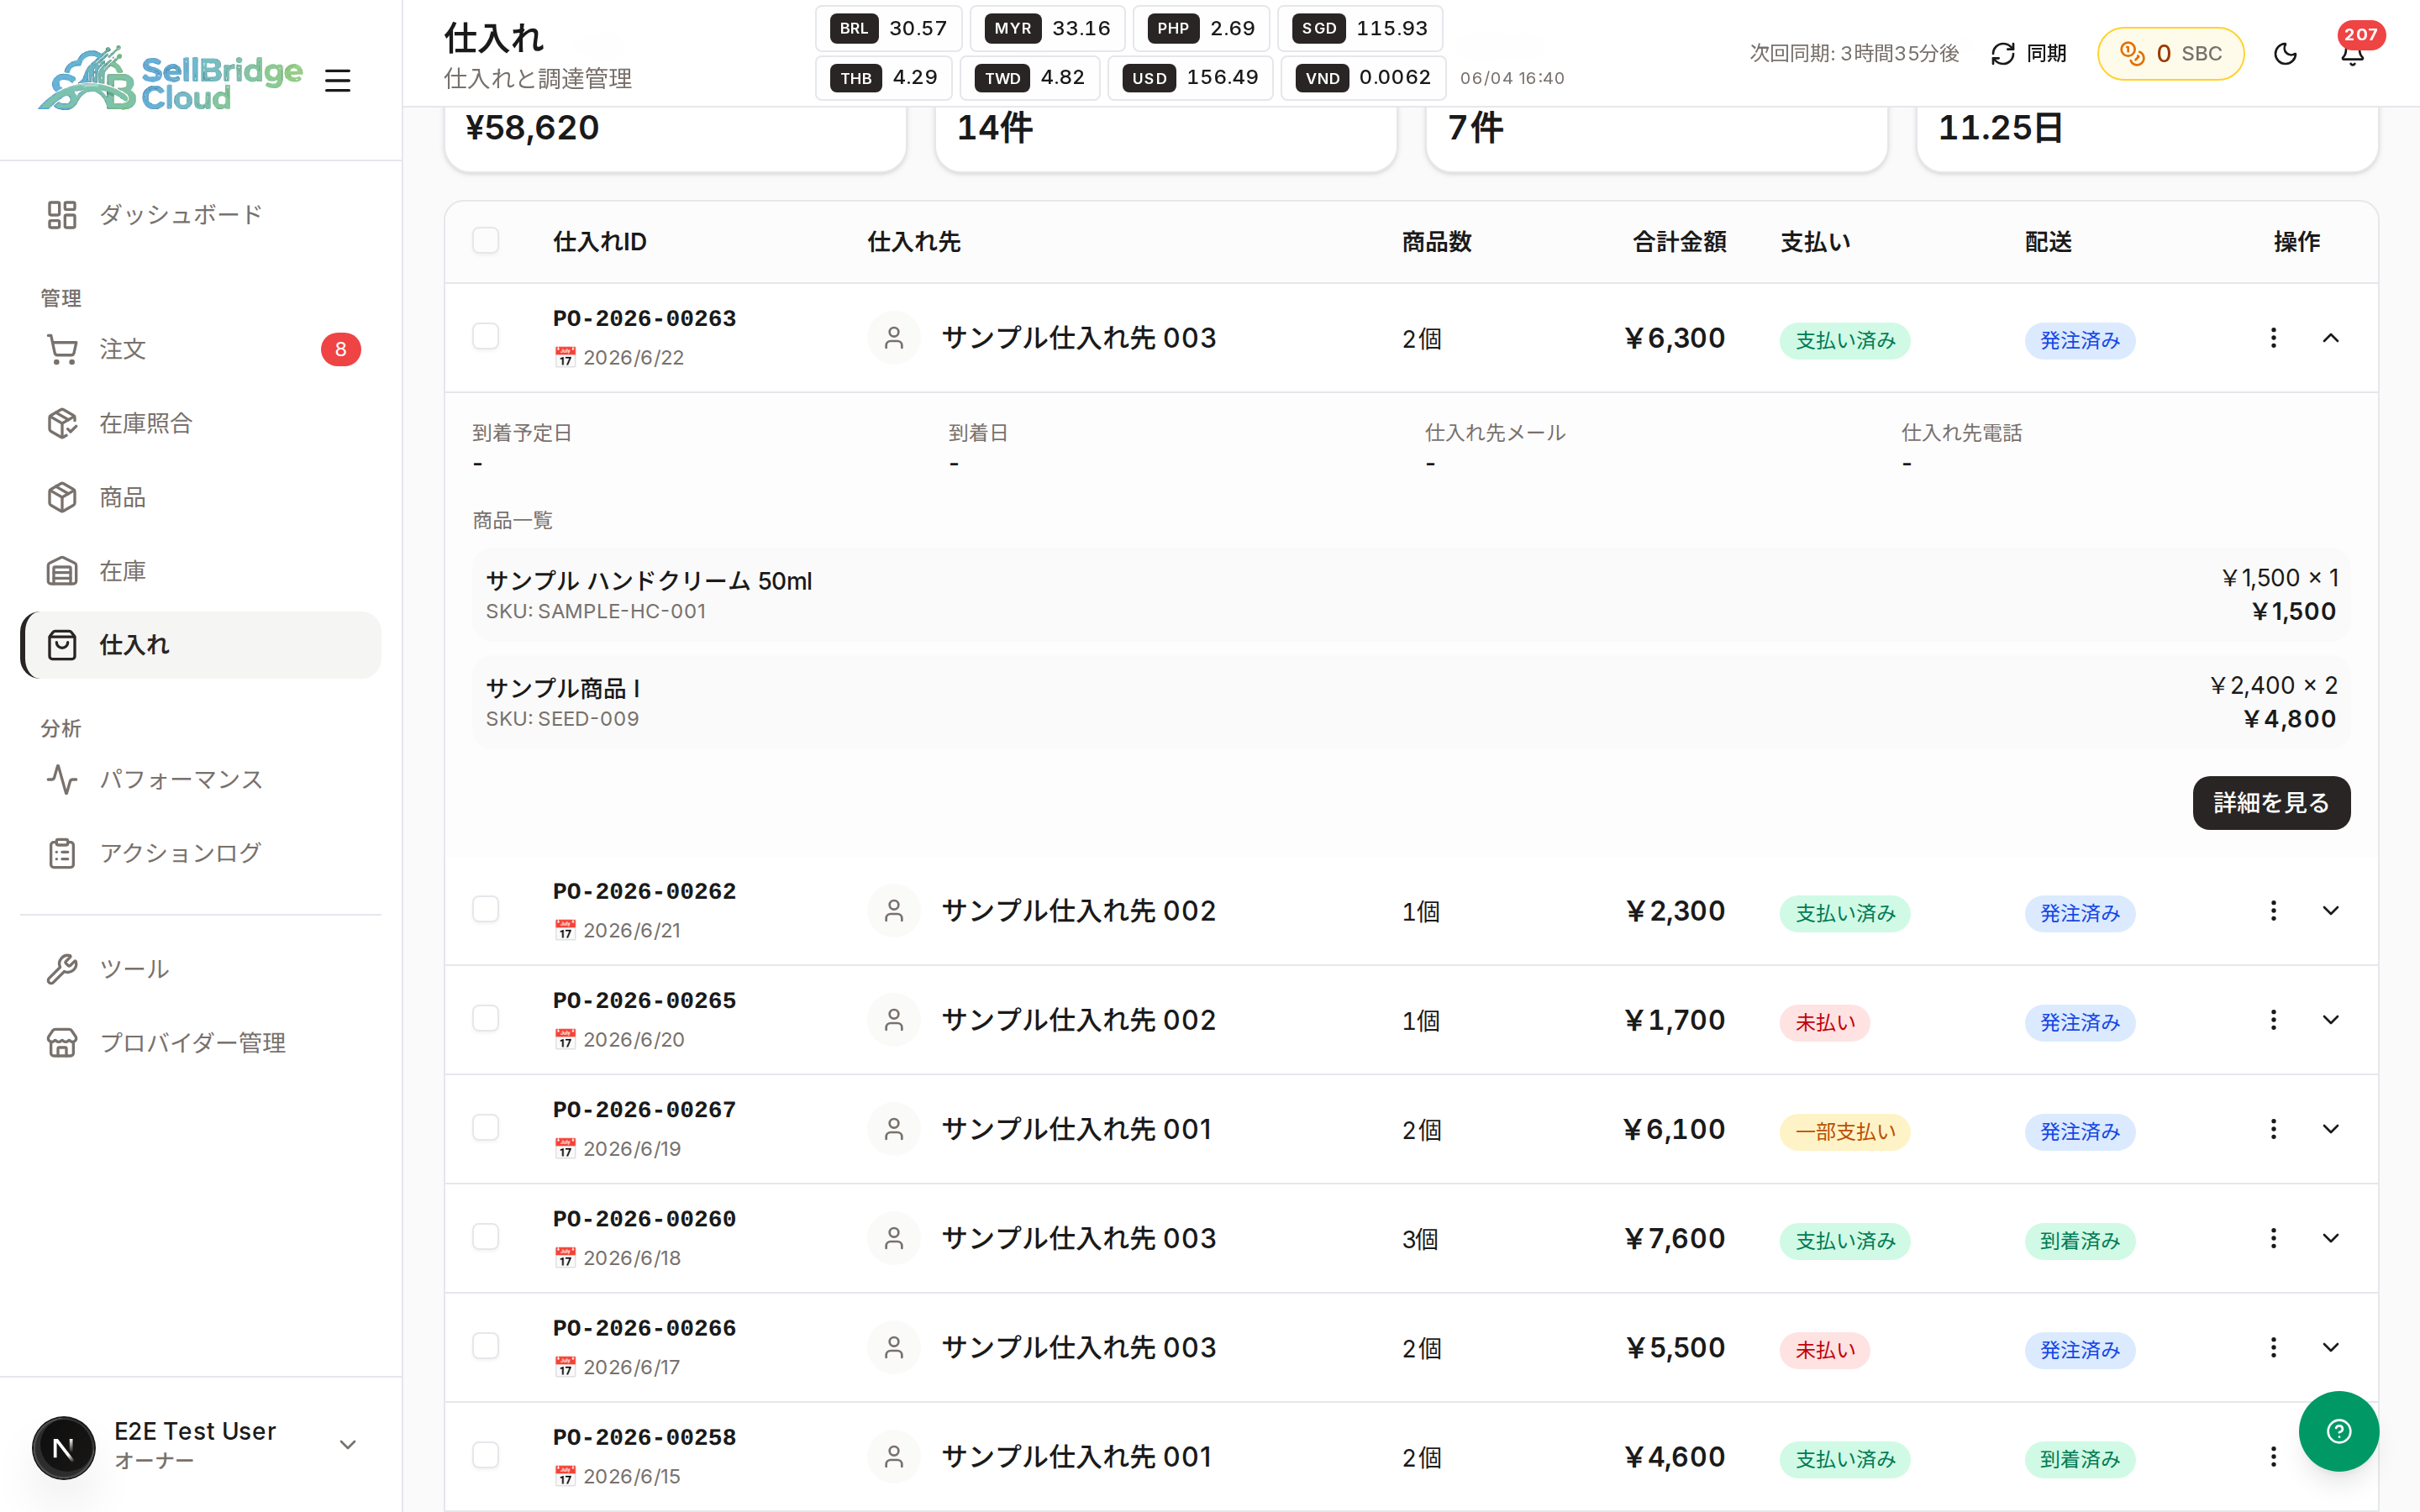Open three-dot menu for PO-2026-00260

click(x=2273, y=1238)
